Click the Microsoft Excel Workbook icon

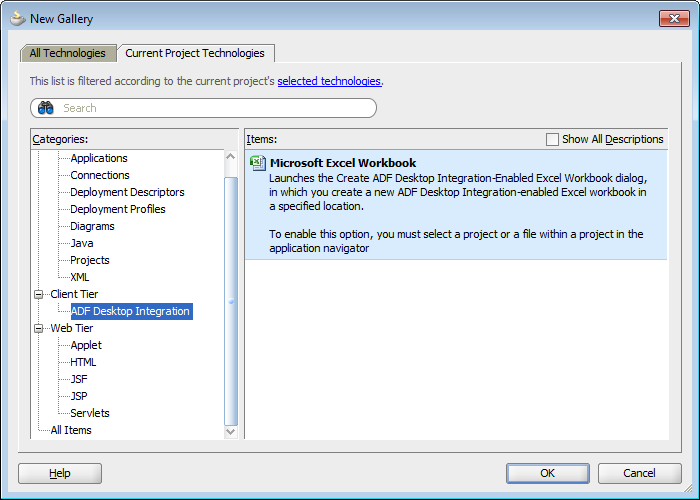[258, 163]
